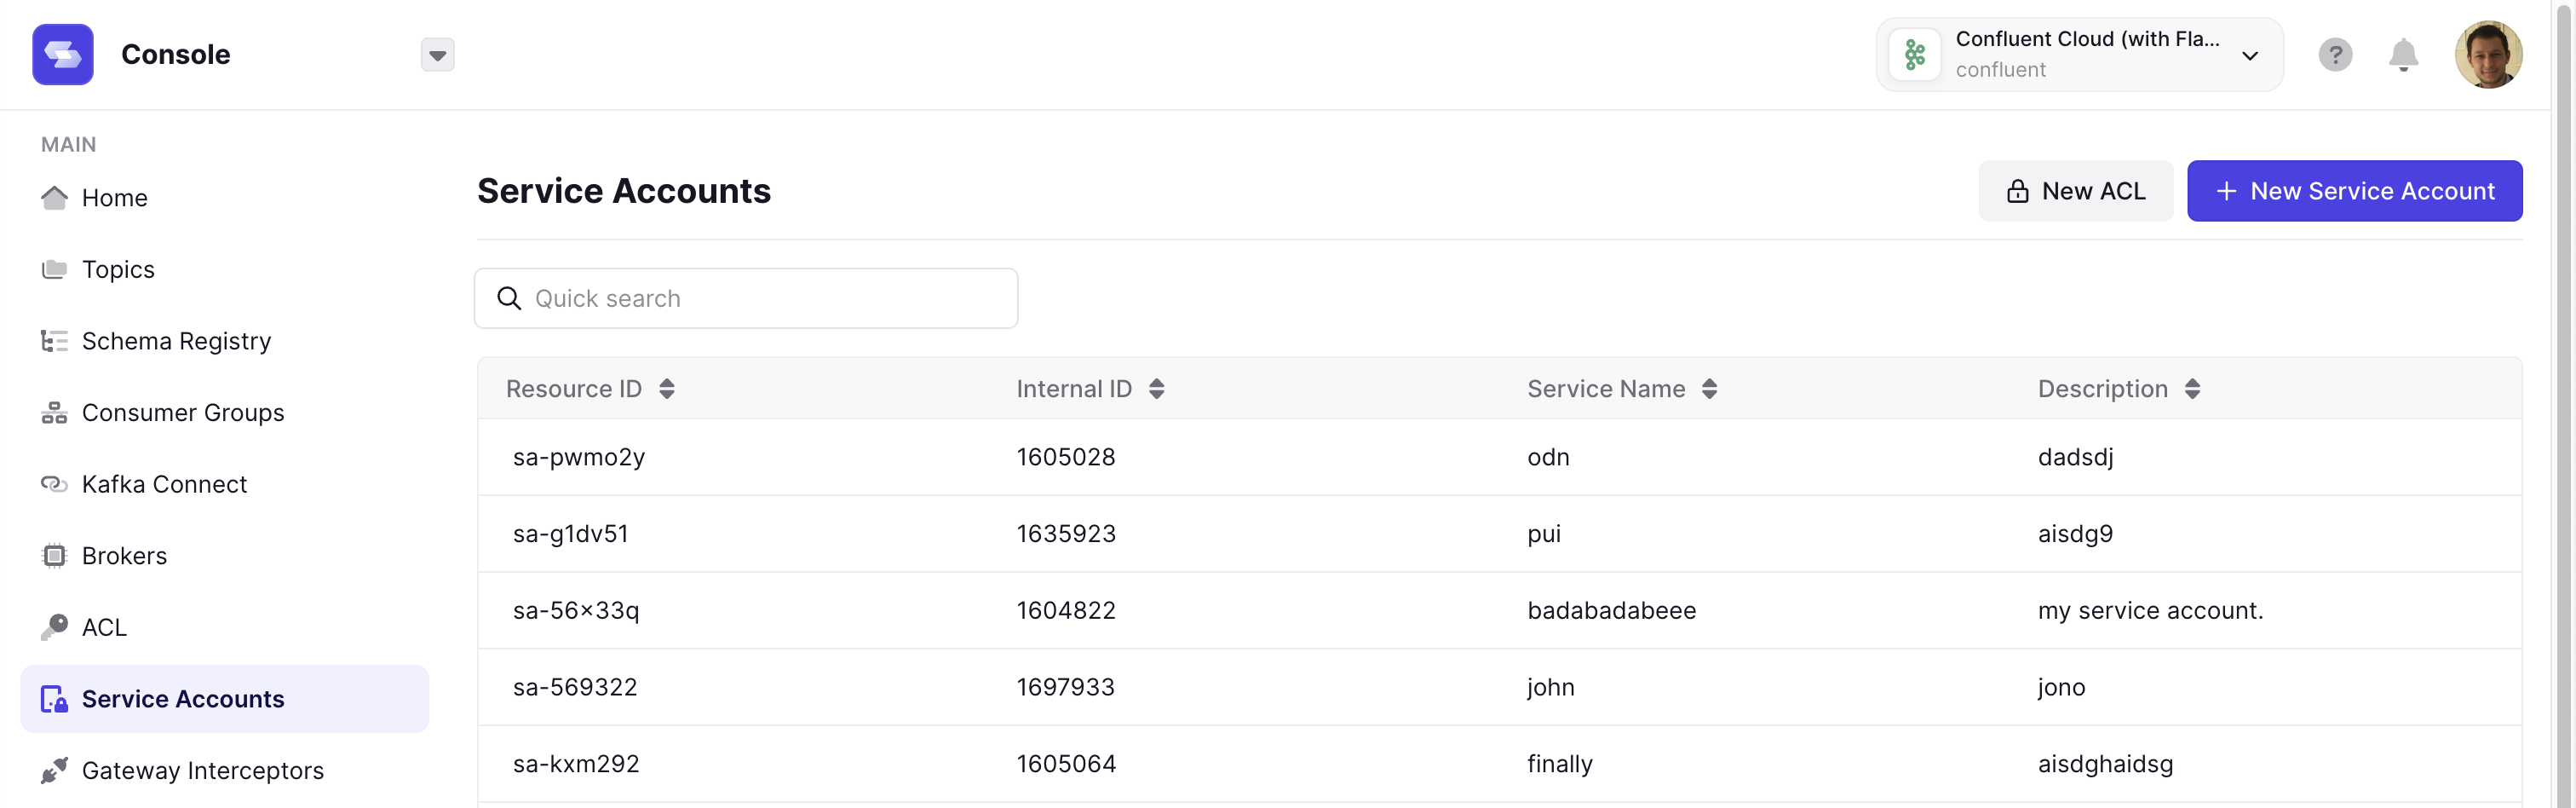The width and height of the screenshot is (2576, 808).
Task: Click internal ID 1635923
Action: (1065, 534)
